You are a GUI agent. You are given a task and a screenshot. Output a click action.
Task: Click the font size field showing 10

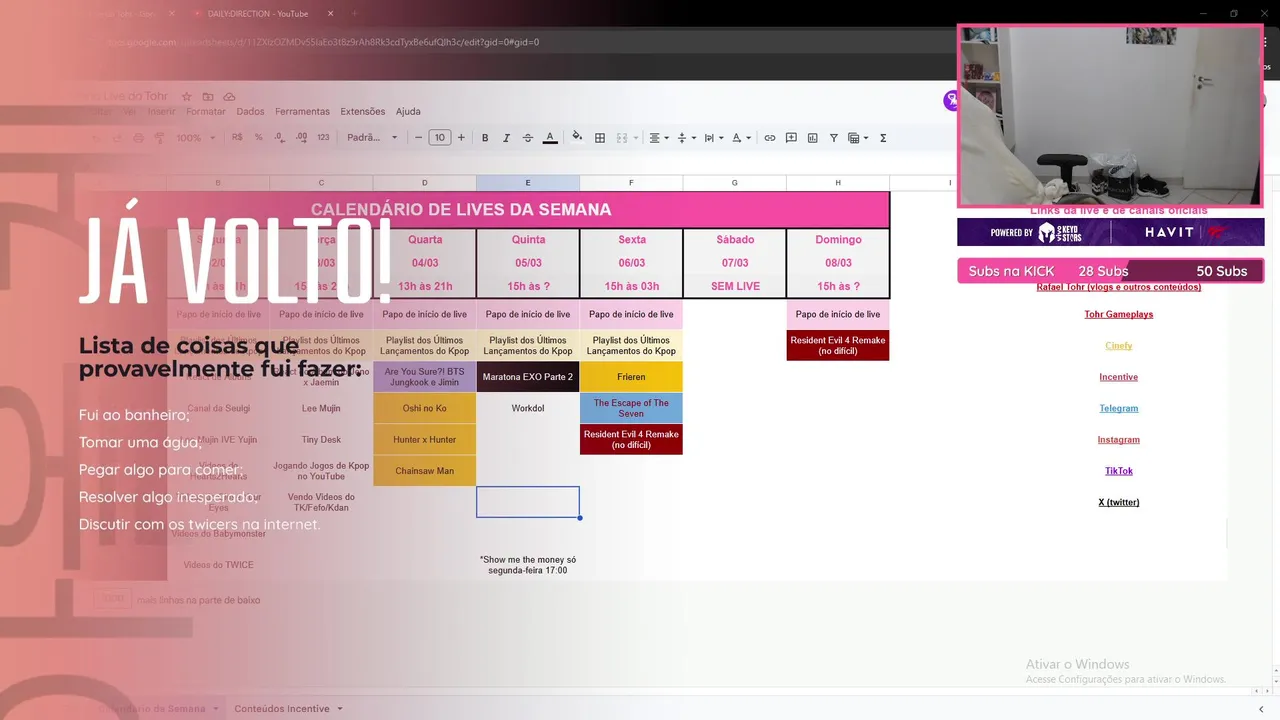tap(440, 138)
